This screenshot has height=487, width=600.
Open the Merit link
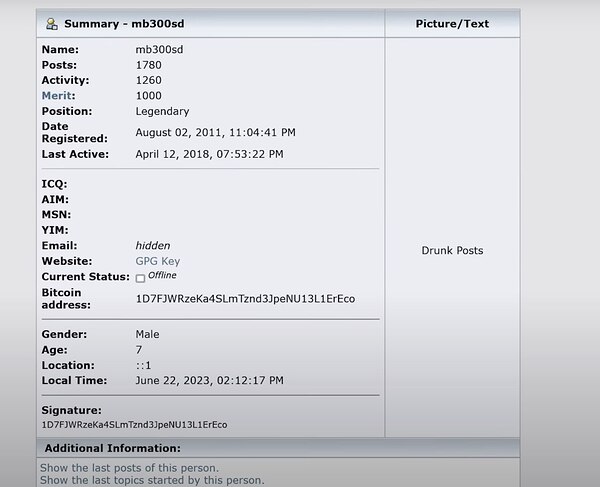57,96
